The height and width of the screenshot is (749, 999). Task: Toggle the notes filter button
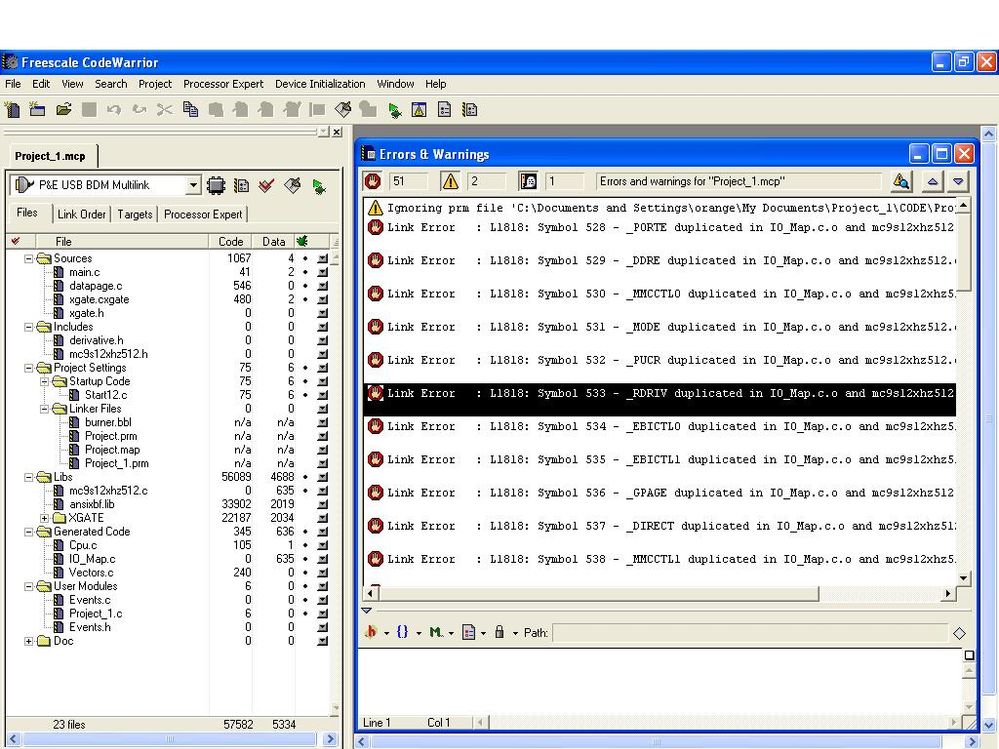click(x=528, y=182)
